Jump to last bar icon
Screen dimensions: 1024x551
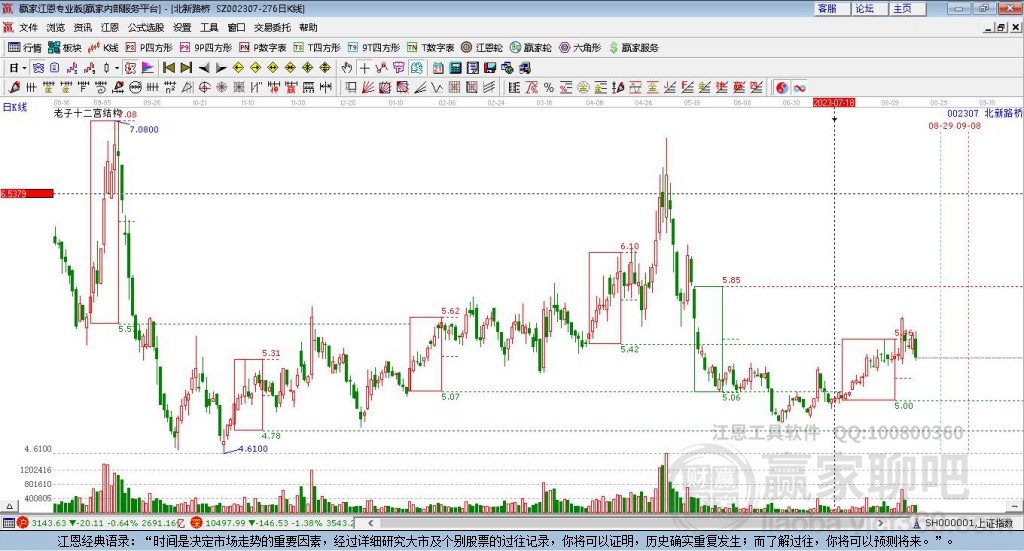click(185, 68)
